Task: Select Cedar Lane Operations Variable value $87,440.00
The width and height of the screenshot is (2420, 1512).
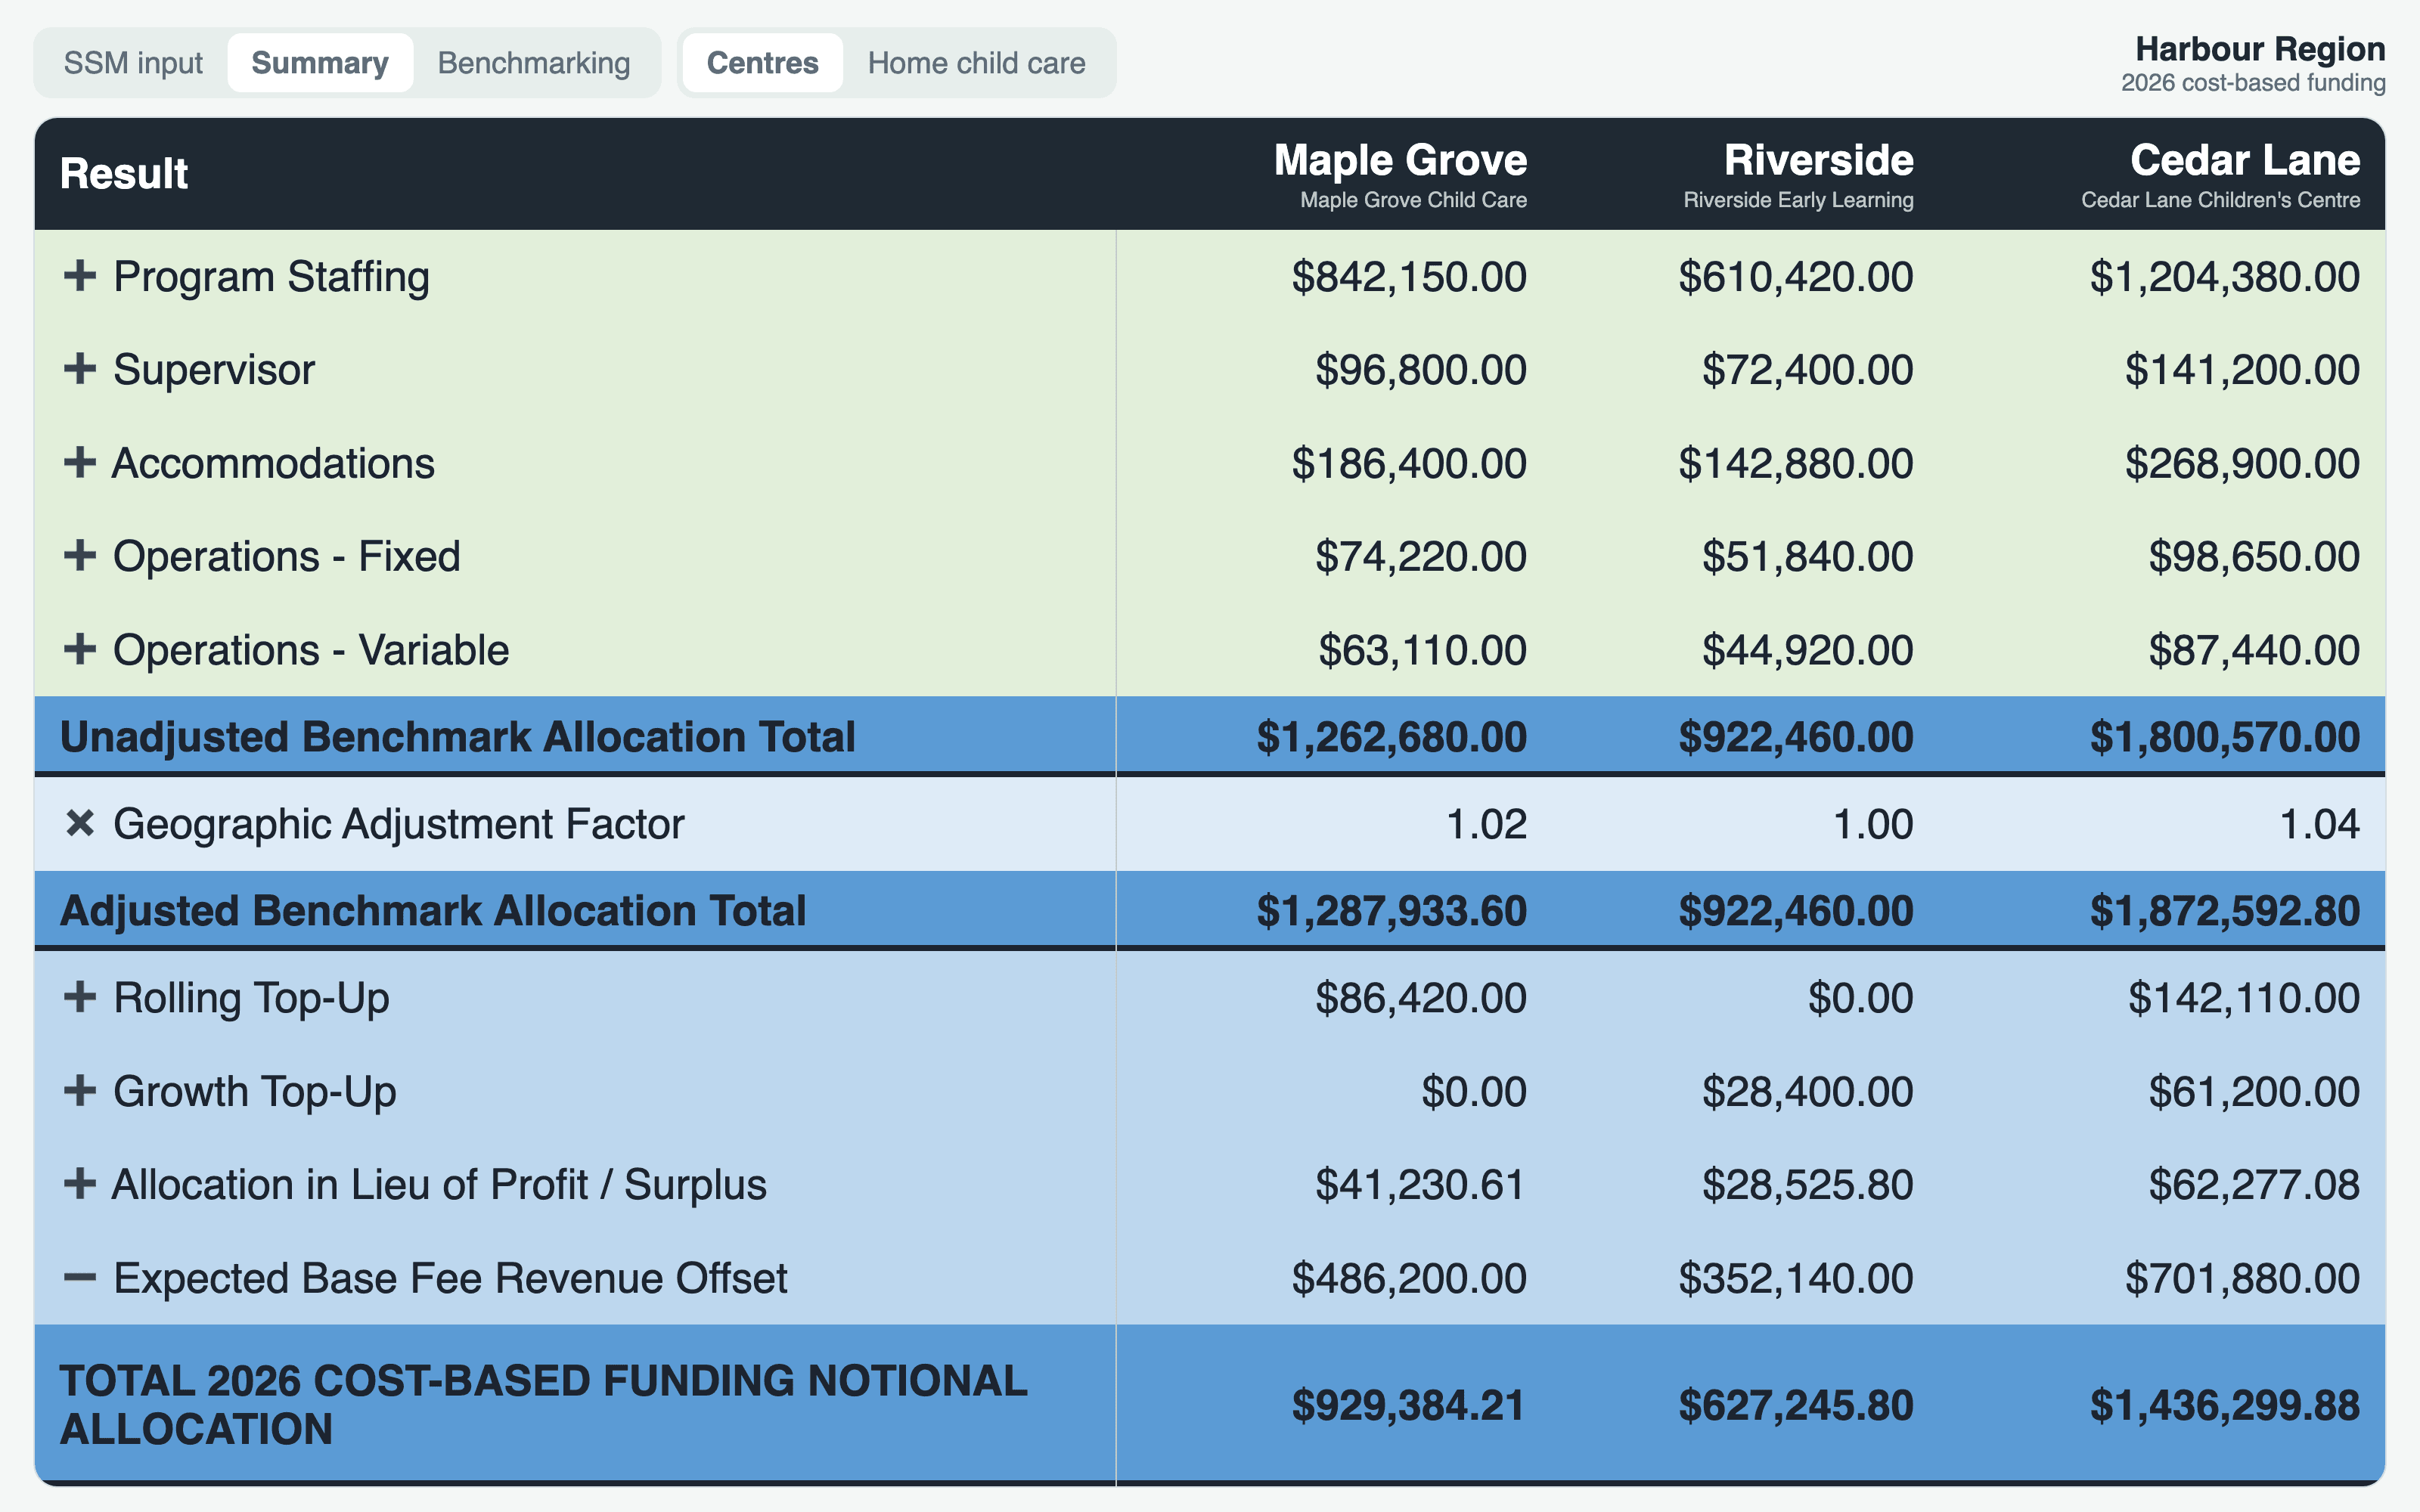Action: point(2255,651)
